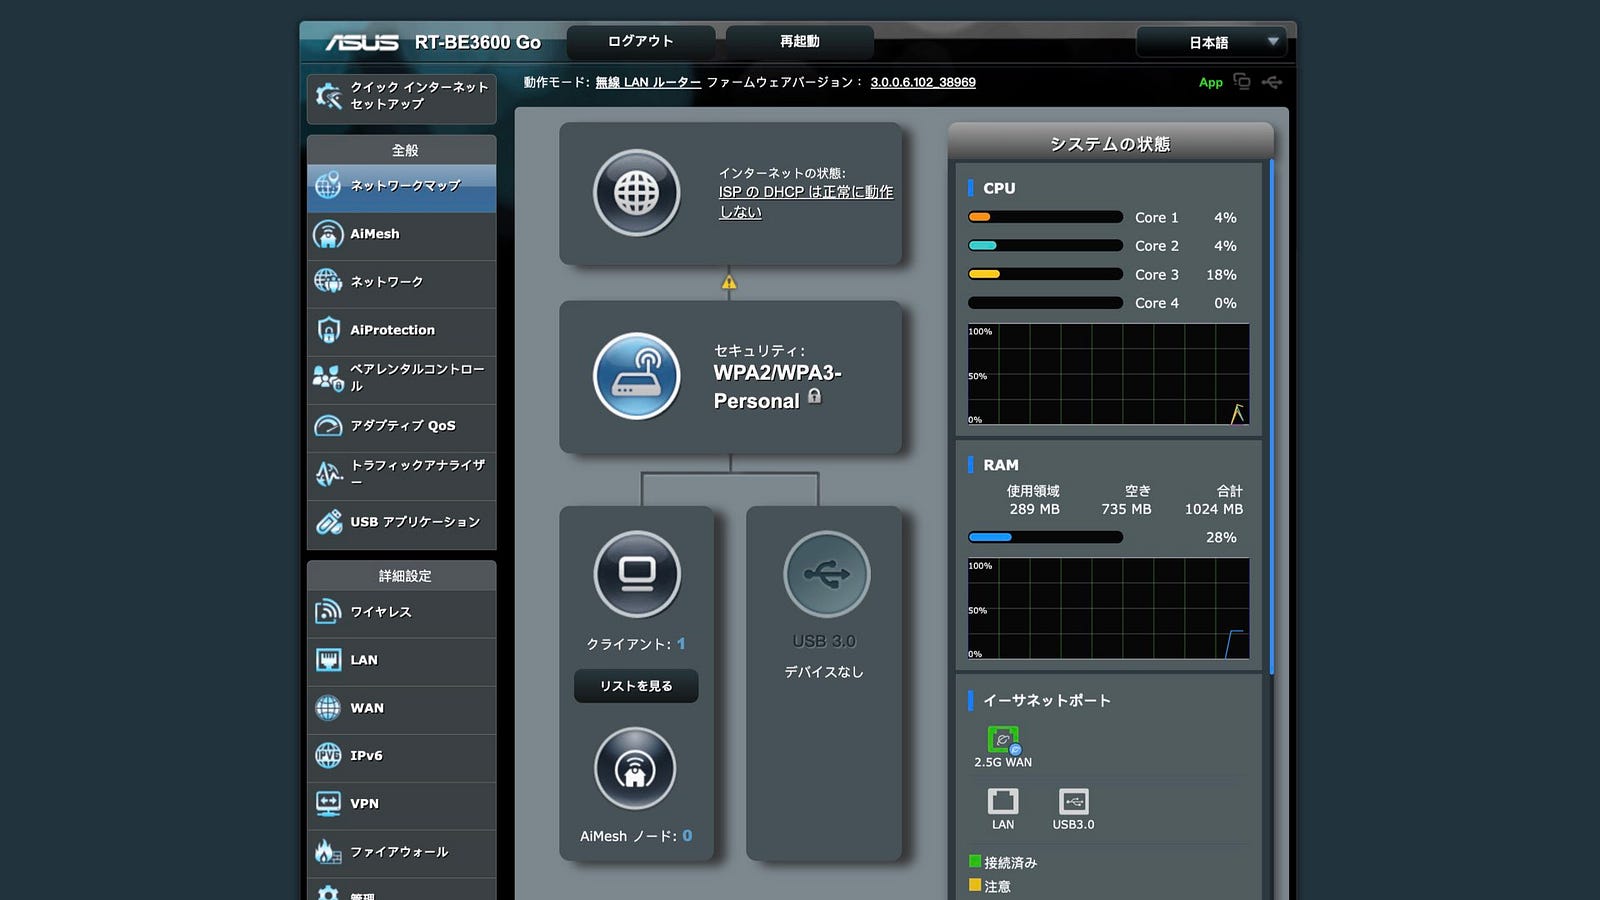The image size is (1600, 900).
Task: Click the リストを見る button
Action: point(636,686)
